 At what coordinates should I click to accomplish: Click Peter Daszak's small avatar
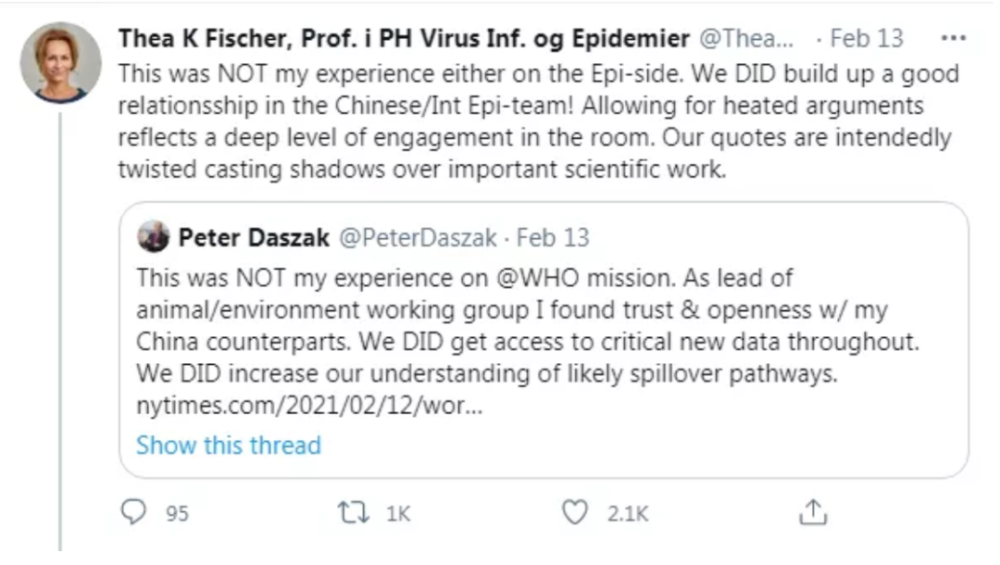(154, 238)
